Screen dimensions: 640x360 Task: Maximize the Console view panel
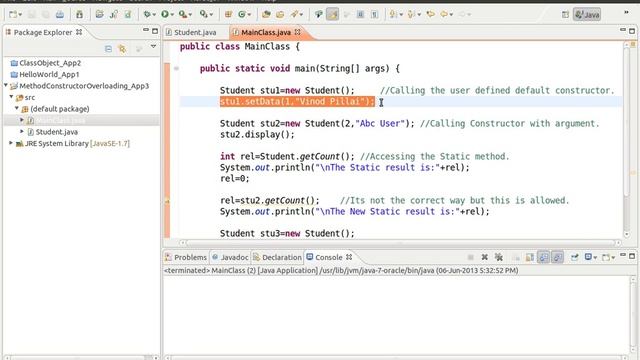coord(632,256)
